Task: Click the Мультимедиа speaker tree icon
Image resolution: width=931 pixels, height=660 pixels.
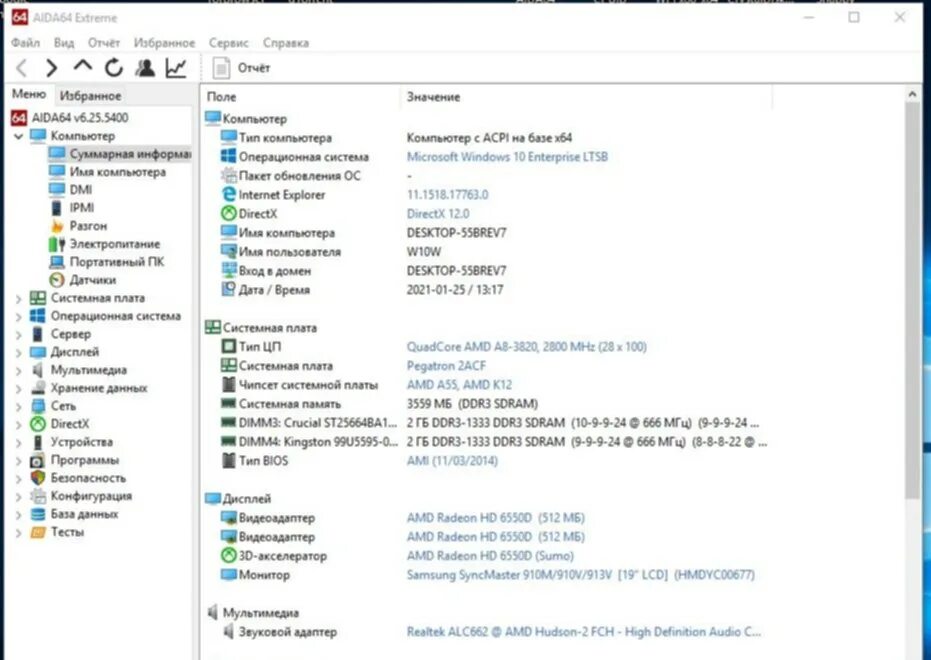Action: coord(38,370)
